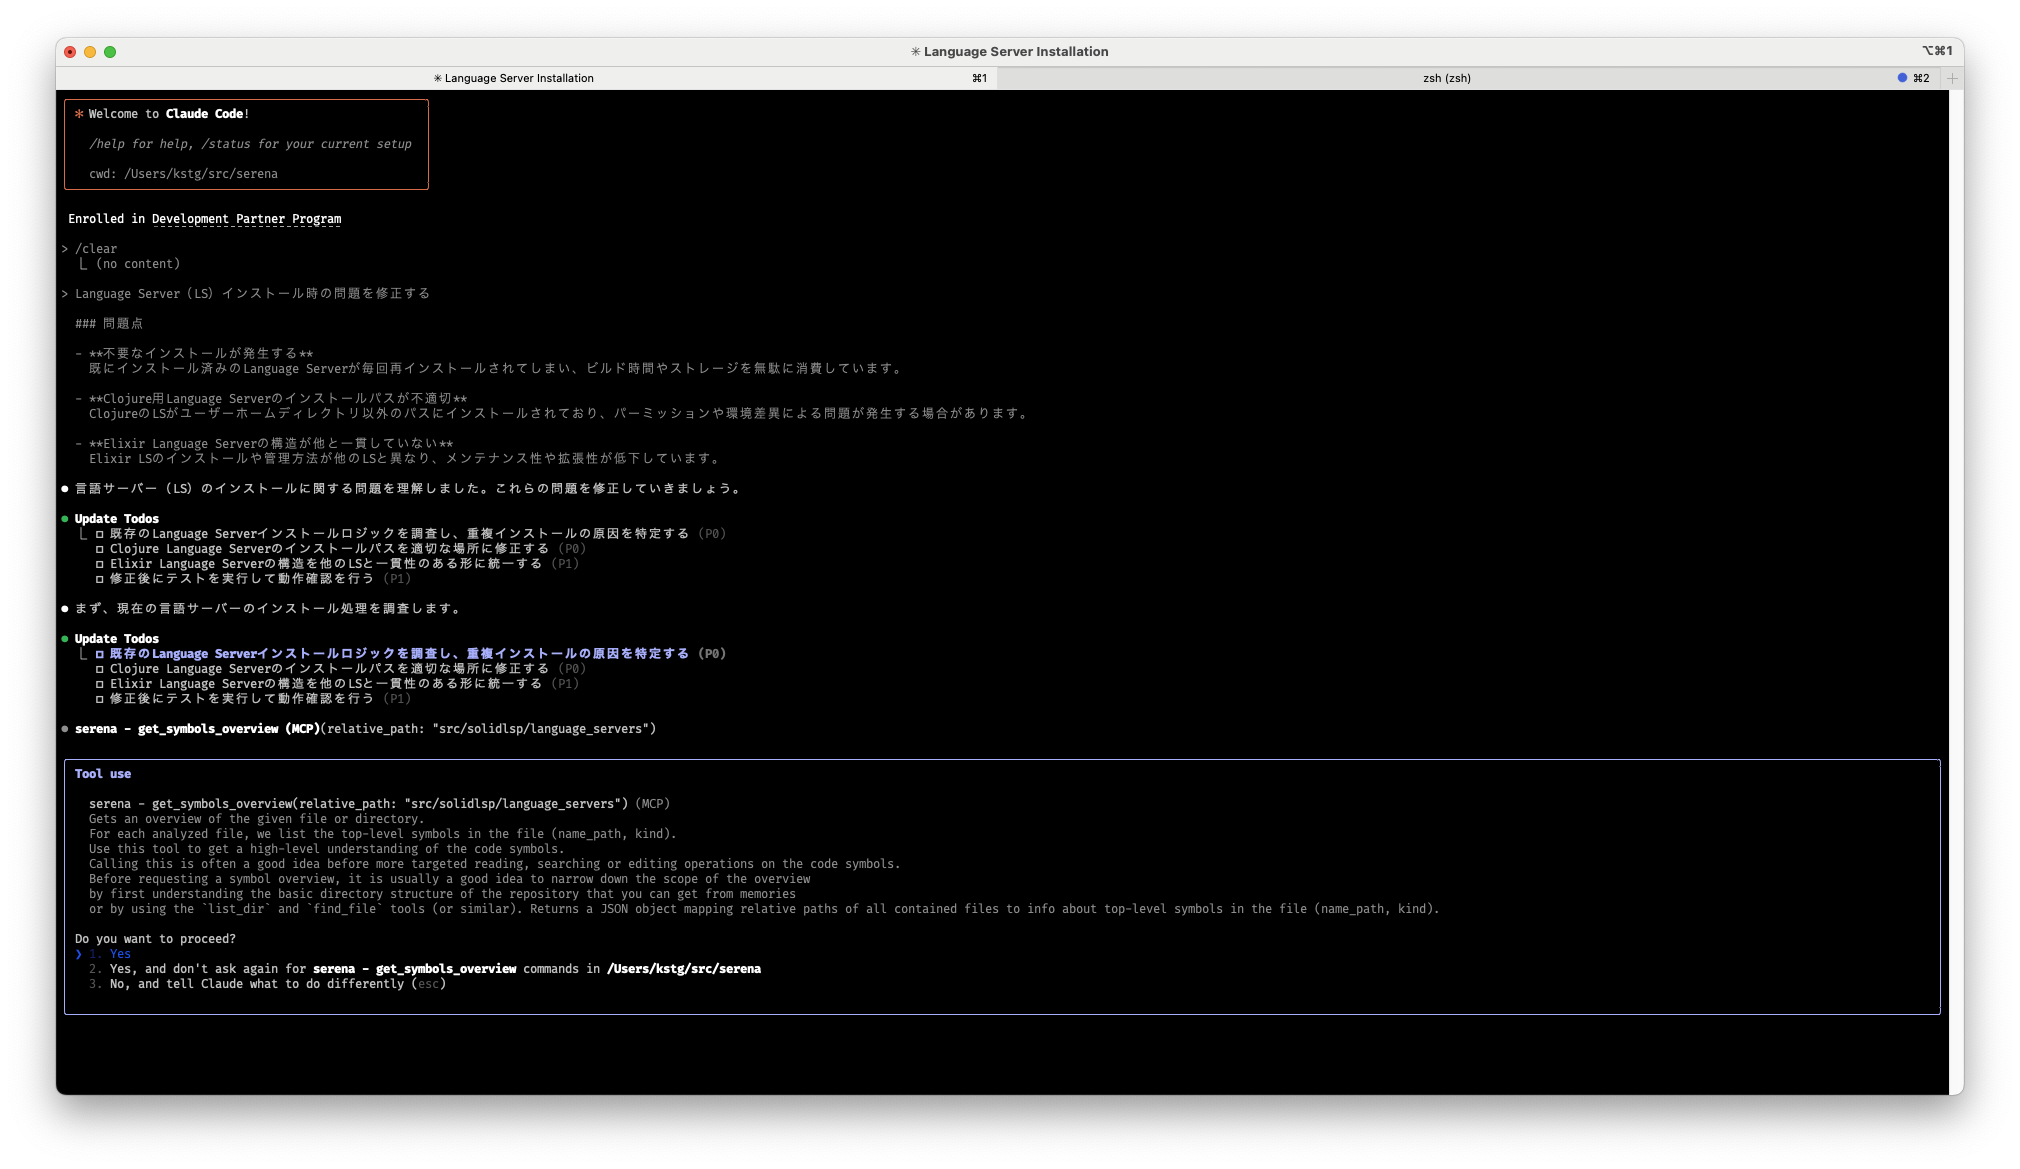Click the blue activity dot on zsh tab
Screen dimensions: 2020x1169
coord(1902,78)
